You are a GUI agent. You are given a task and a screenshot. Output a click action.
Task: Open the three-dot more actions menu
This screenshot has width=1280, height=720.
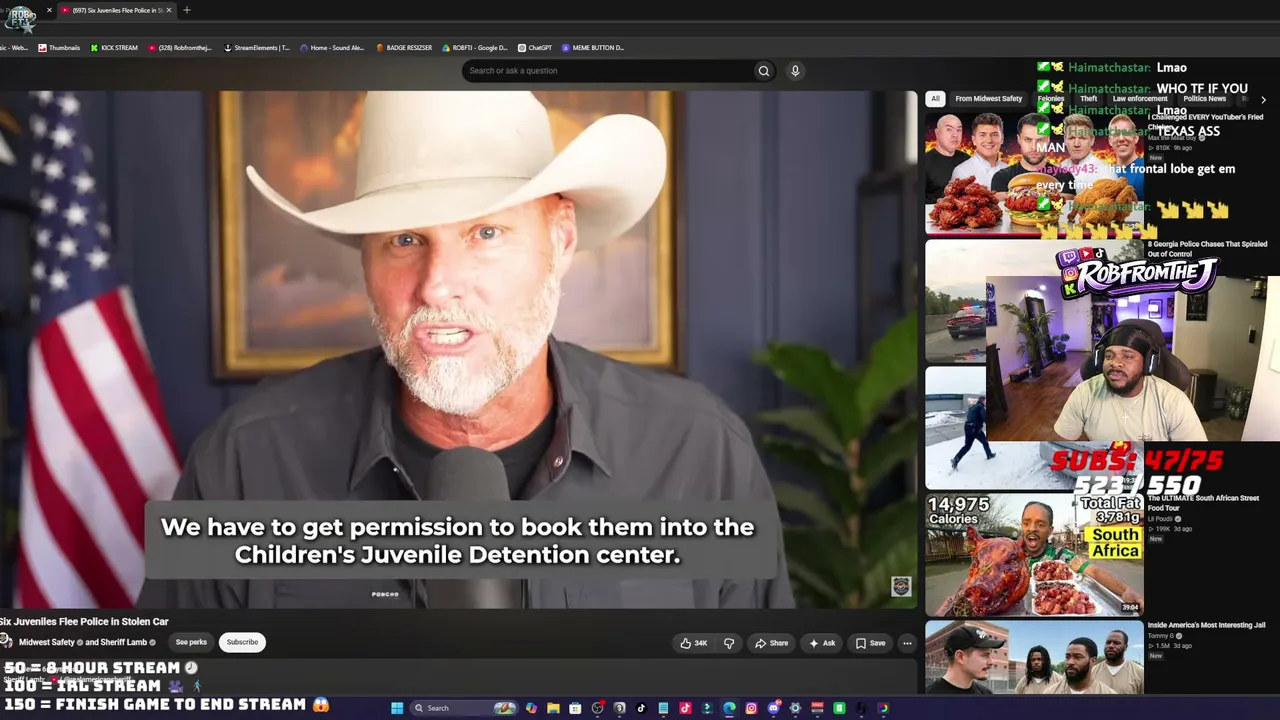tap(907, 643)
